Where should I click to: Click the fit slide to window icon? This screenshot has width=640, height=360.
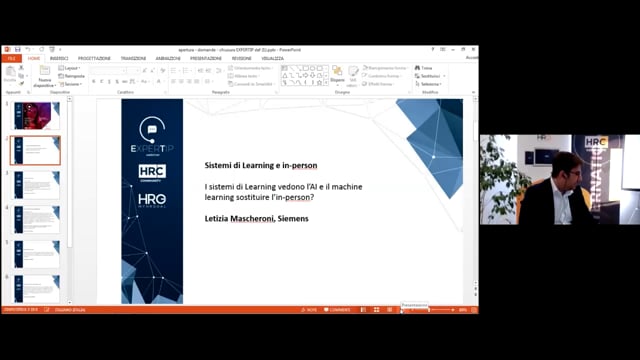coord(473,310)
